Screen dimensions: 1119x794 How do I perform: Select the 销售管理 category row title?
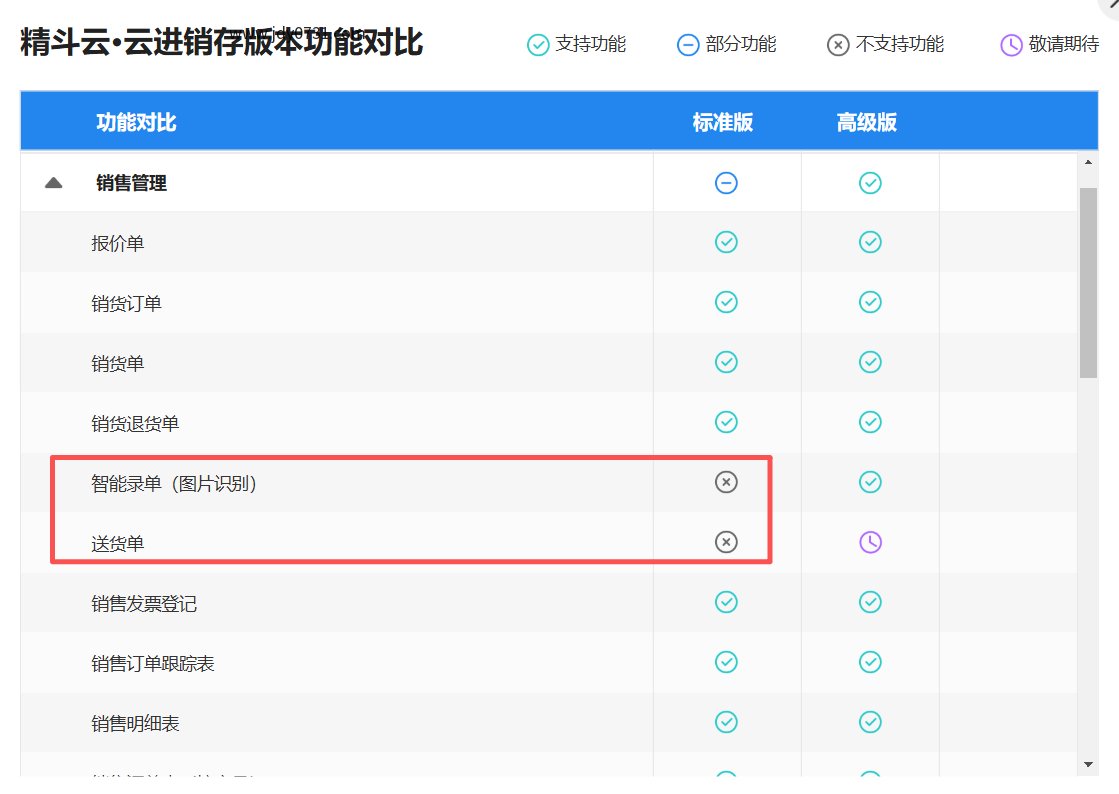131,183
